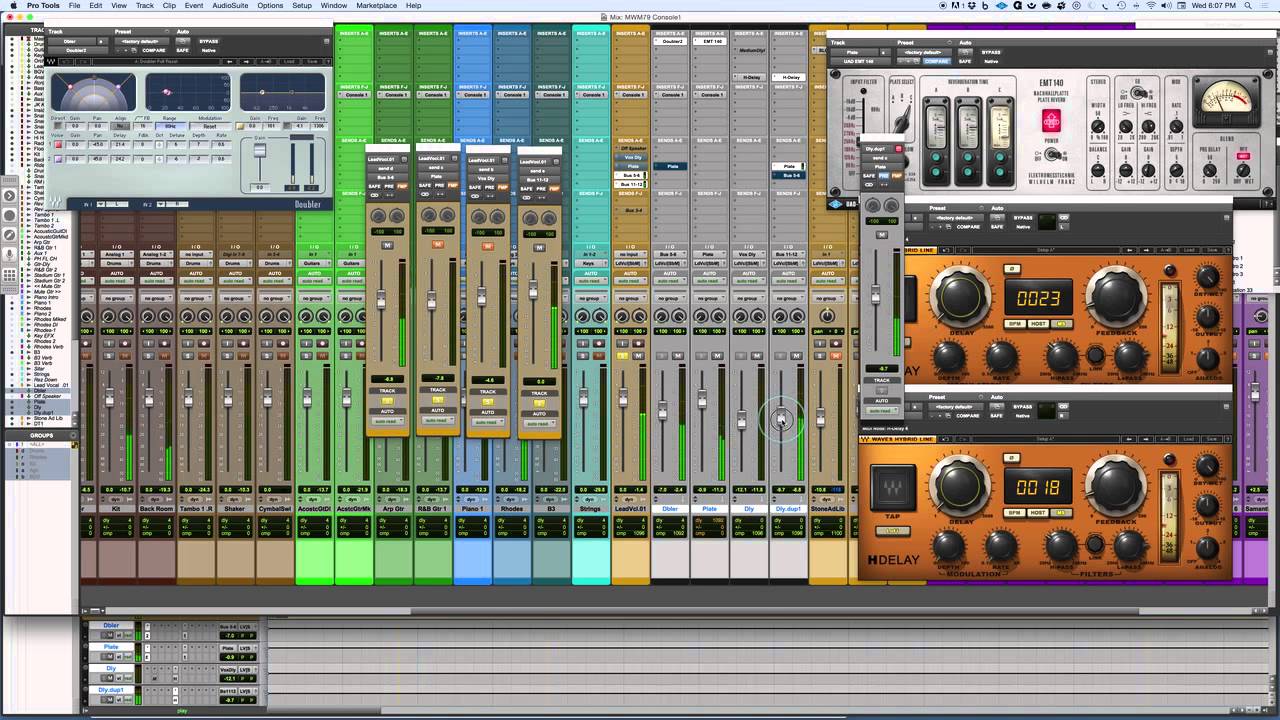Click the red Power button on EMT 140

pos(1051,122)
